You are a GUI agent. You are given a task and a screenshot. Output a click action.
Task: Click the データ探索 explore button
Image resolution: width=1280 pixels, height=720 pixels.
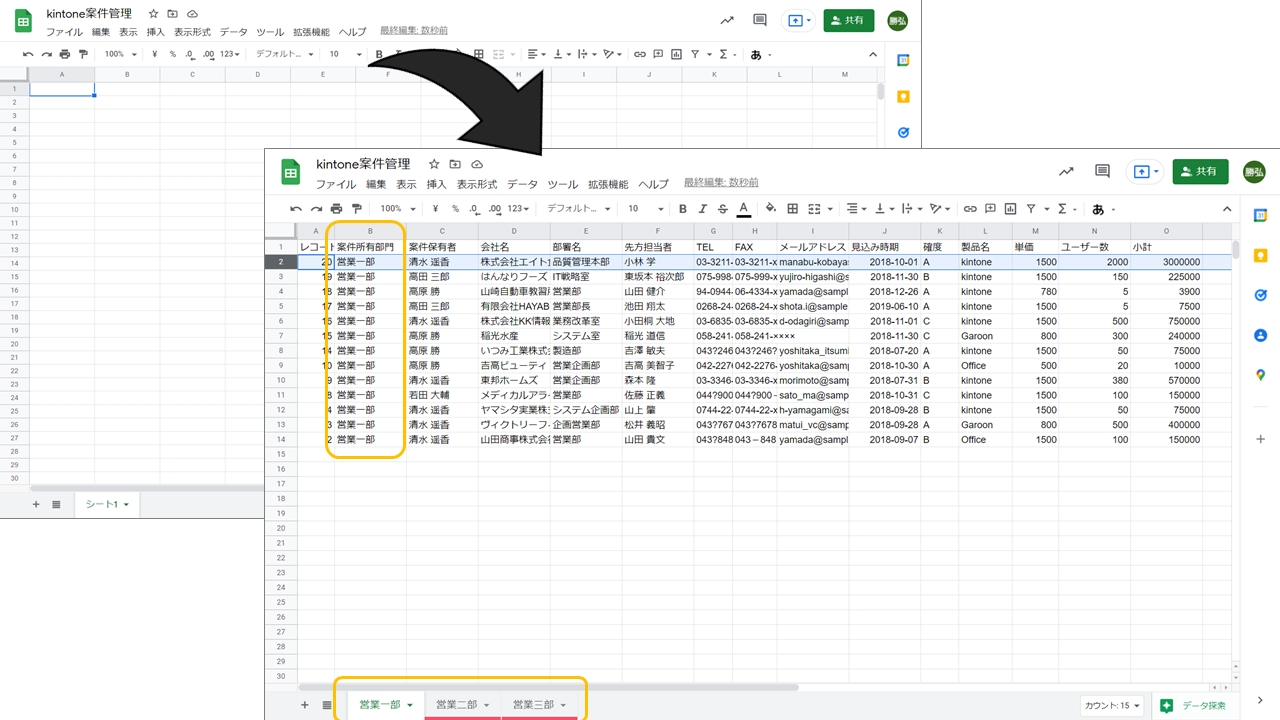click(x=1194, y=706)
